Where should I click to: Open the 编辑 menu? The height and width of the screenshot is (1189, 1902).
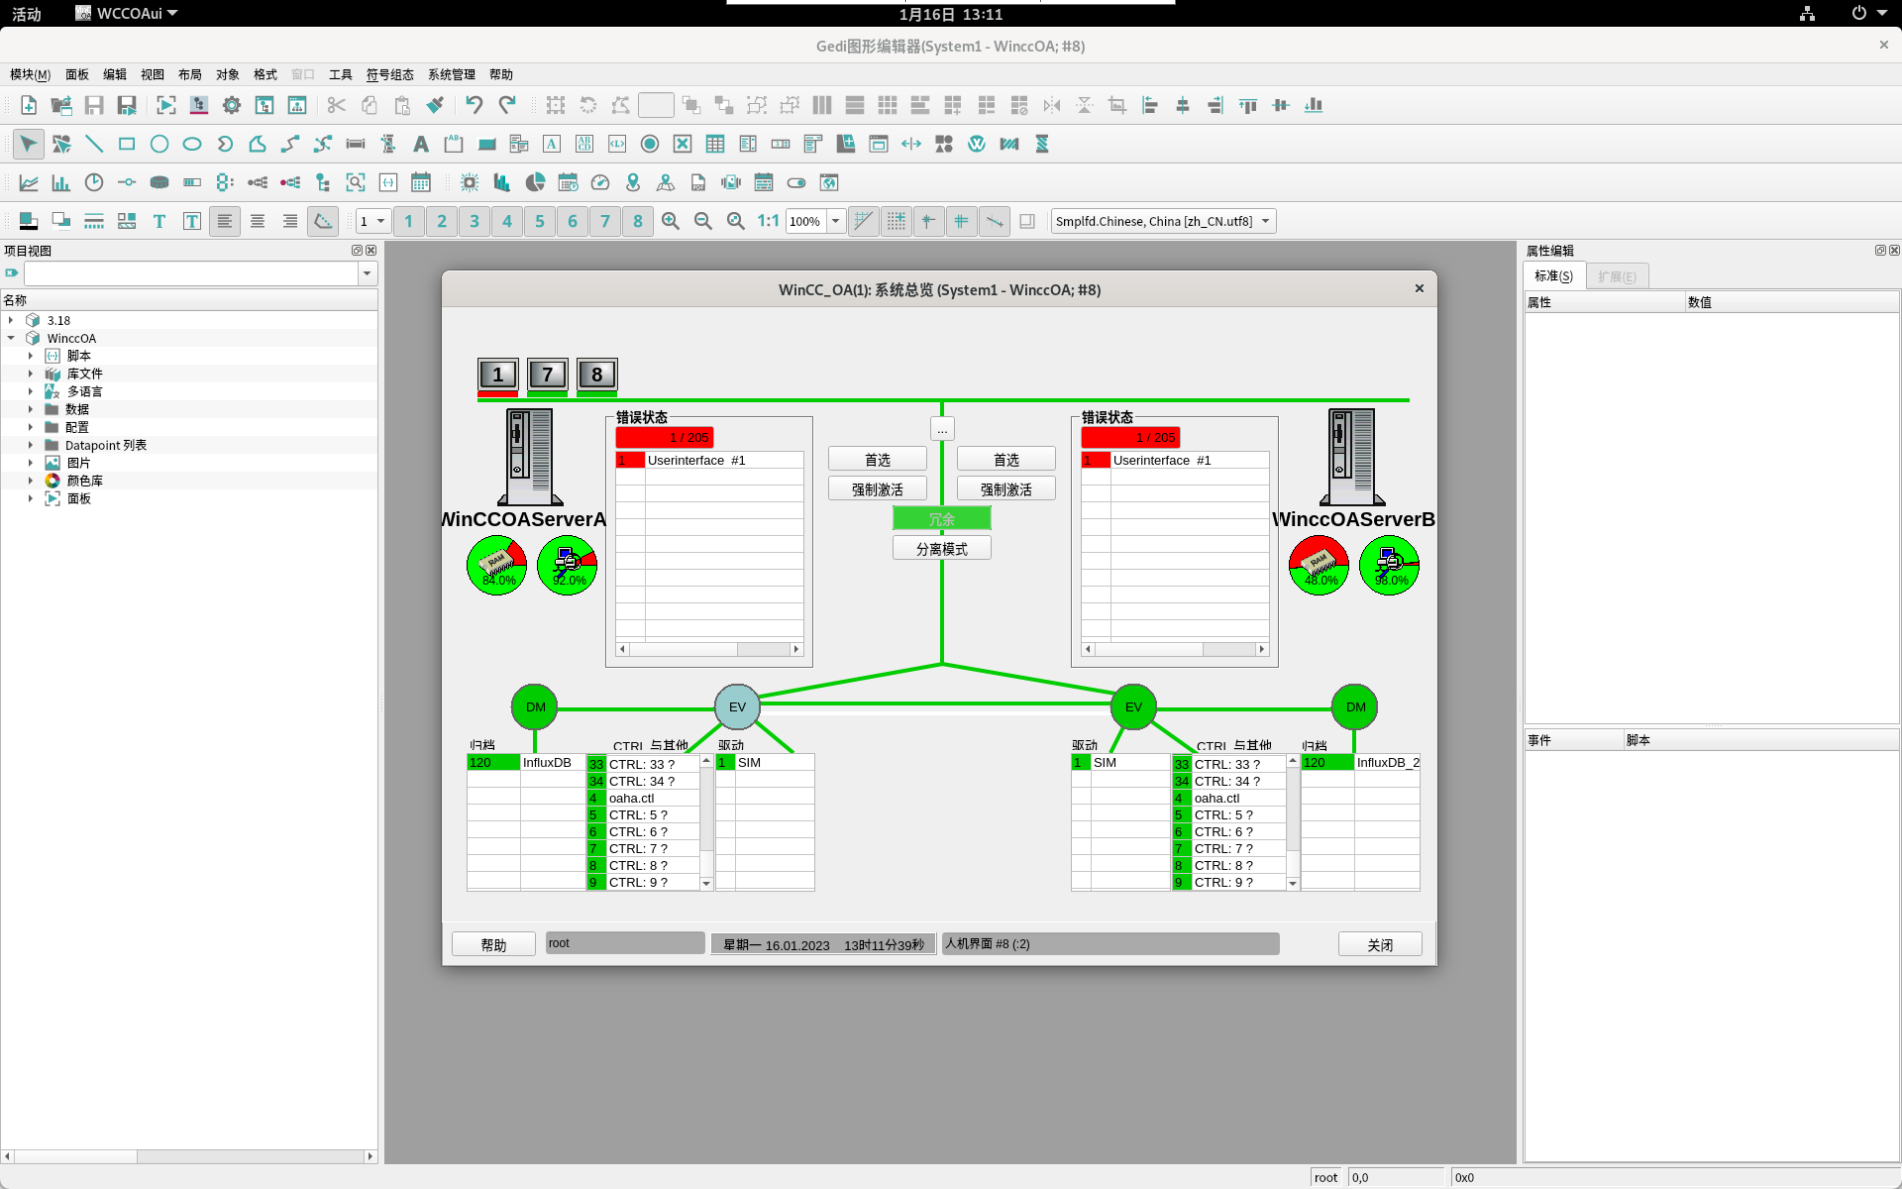coord(115,74)
